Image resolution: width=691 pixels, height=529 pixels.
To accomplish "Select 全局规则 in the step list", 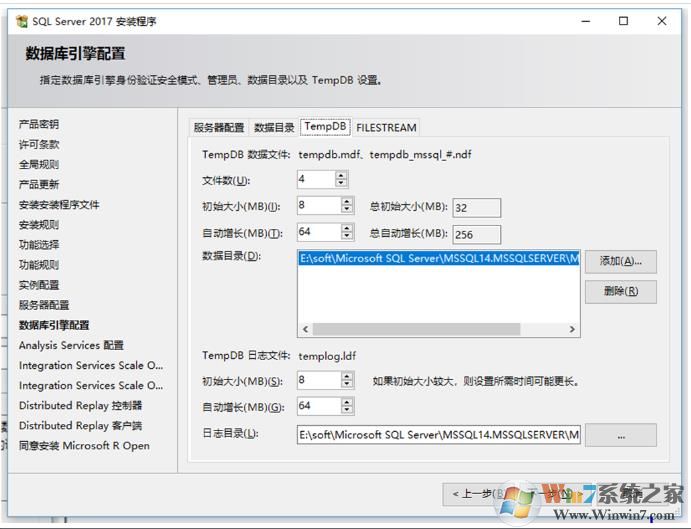I will click(x=39, y=164).
